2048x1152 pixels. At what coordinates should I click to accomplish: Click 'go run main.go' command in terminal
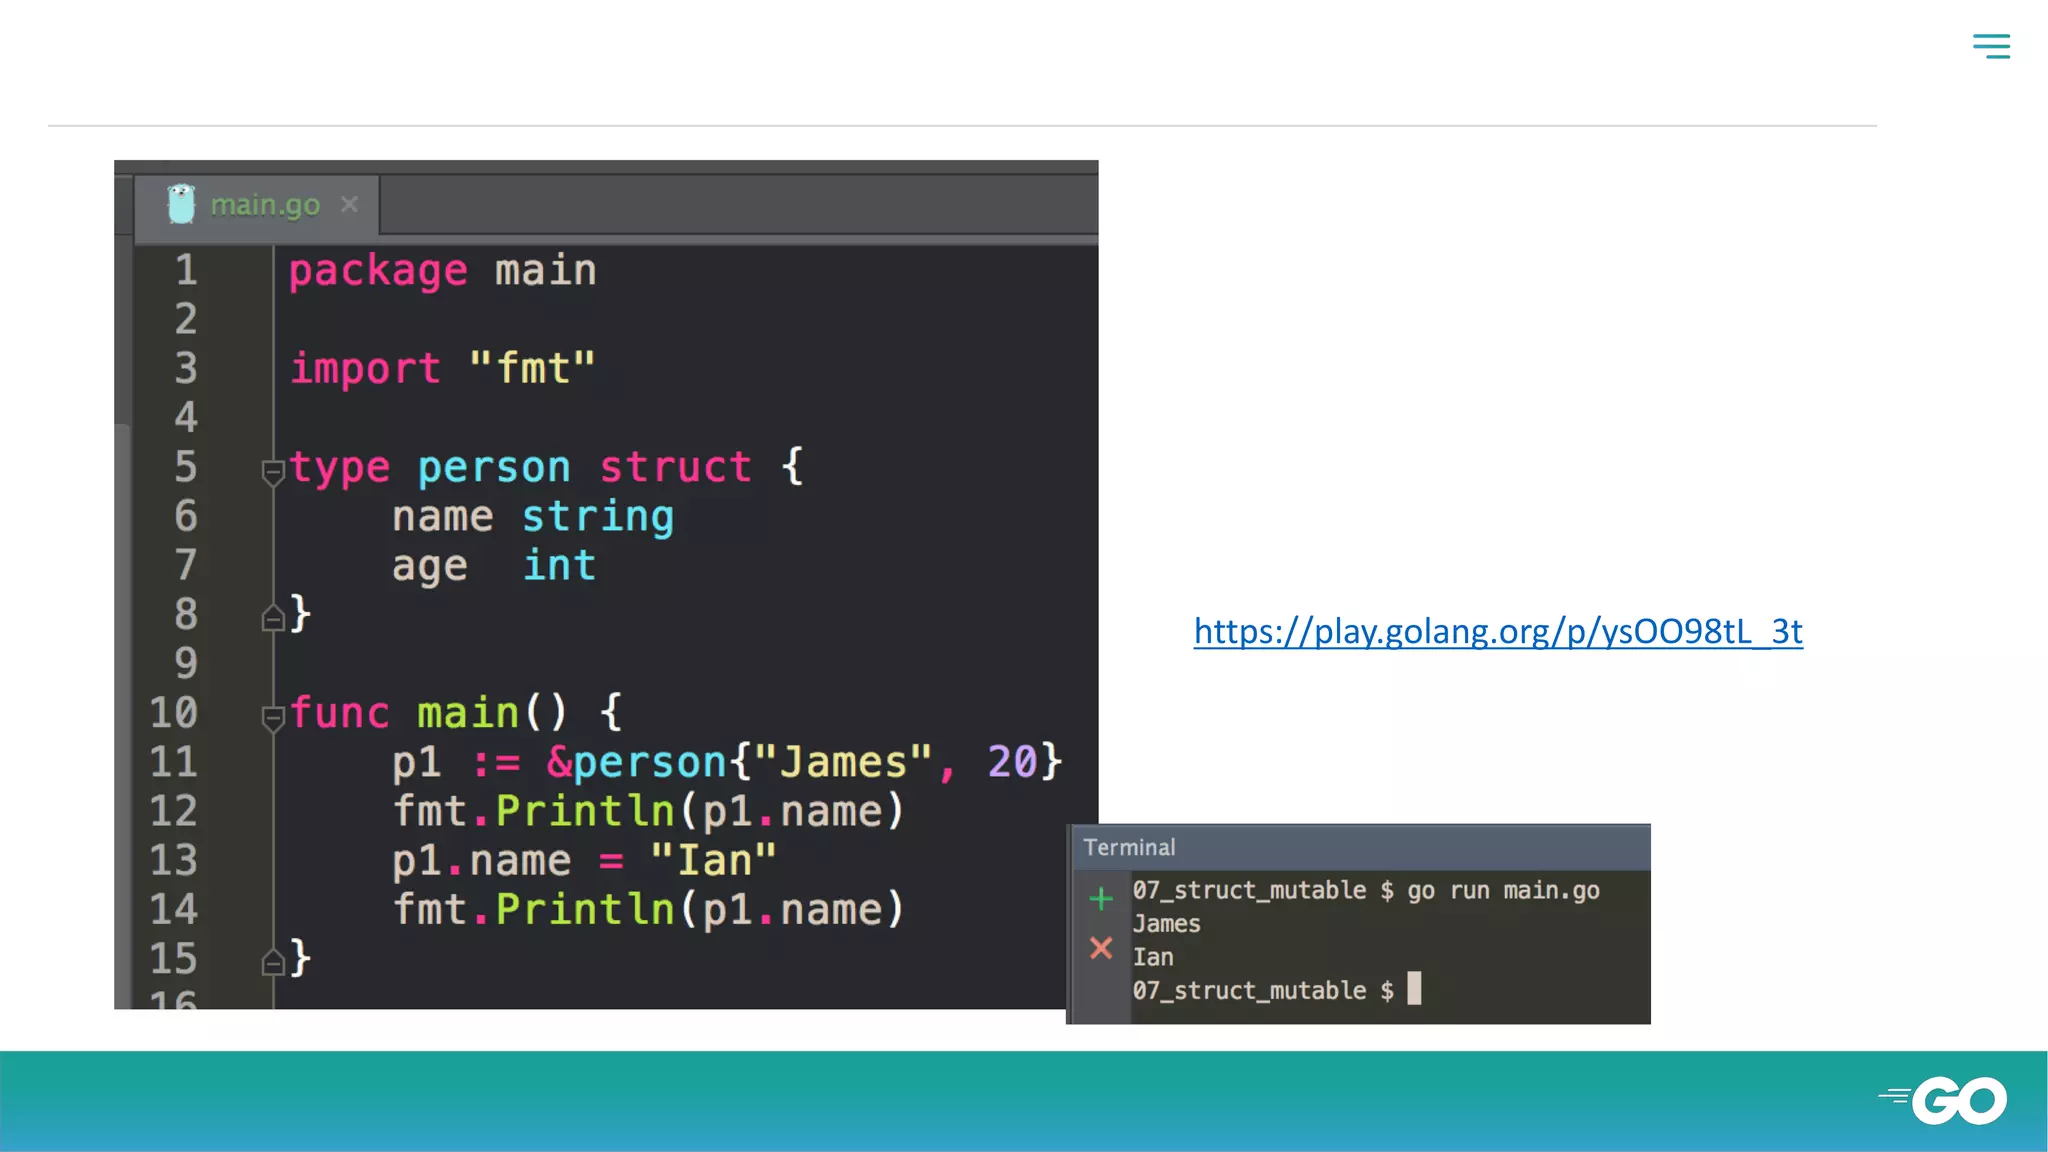point(1504,890)
